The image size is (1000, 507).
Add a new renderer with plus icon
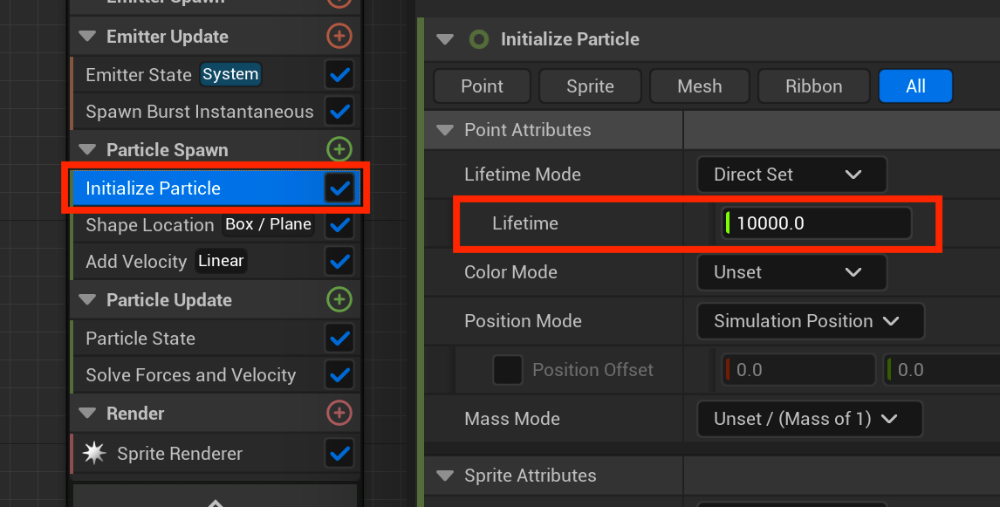click(340, 413)
